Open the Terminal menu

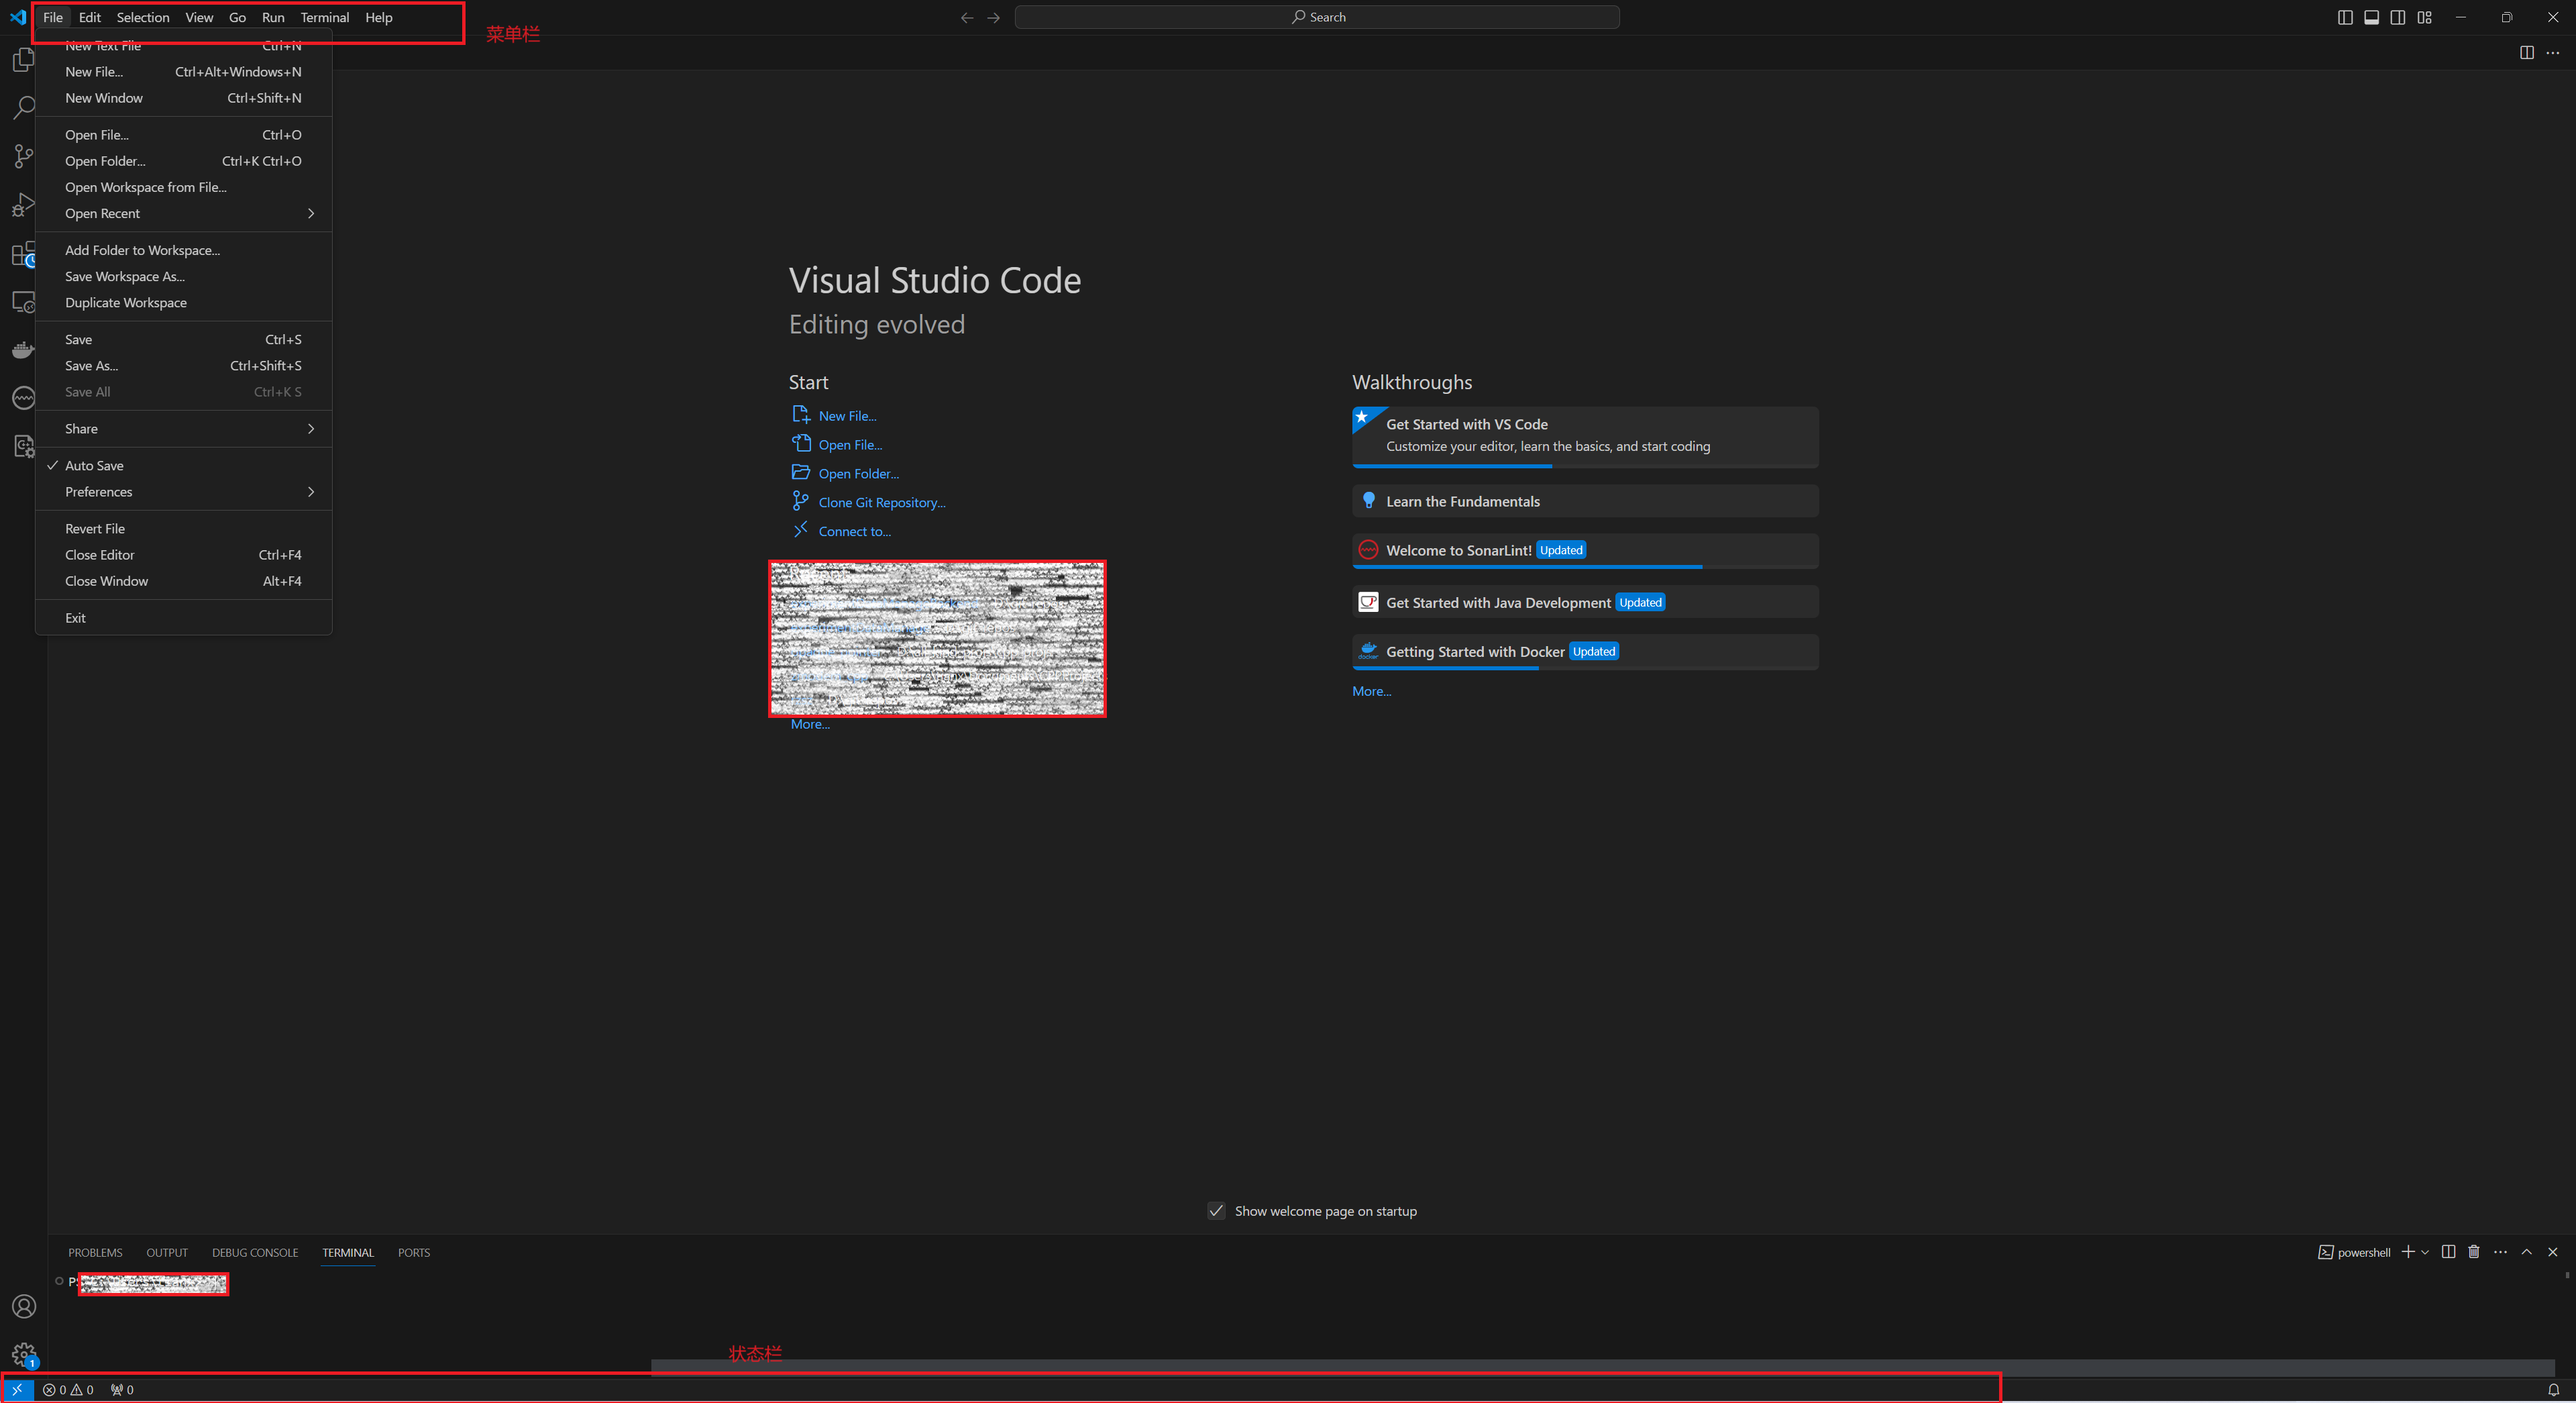click(x=325, y=17)
